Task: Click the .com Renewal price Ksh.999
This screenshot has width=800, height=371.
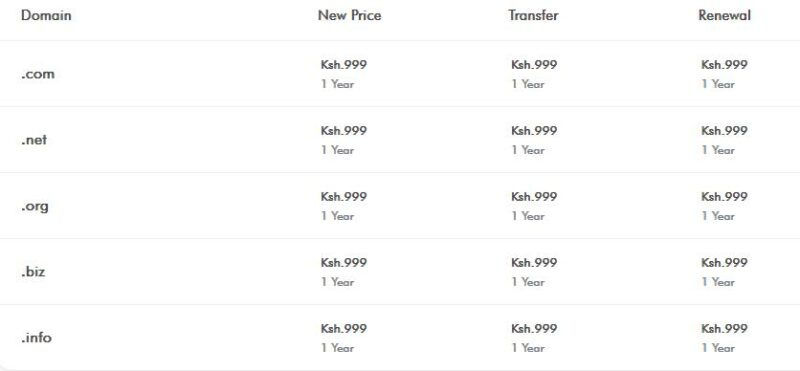Action: click(x=724, y=65)
